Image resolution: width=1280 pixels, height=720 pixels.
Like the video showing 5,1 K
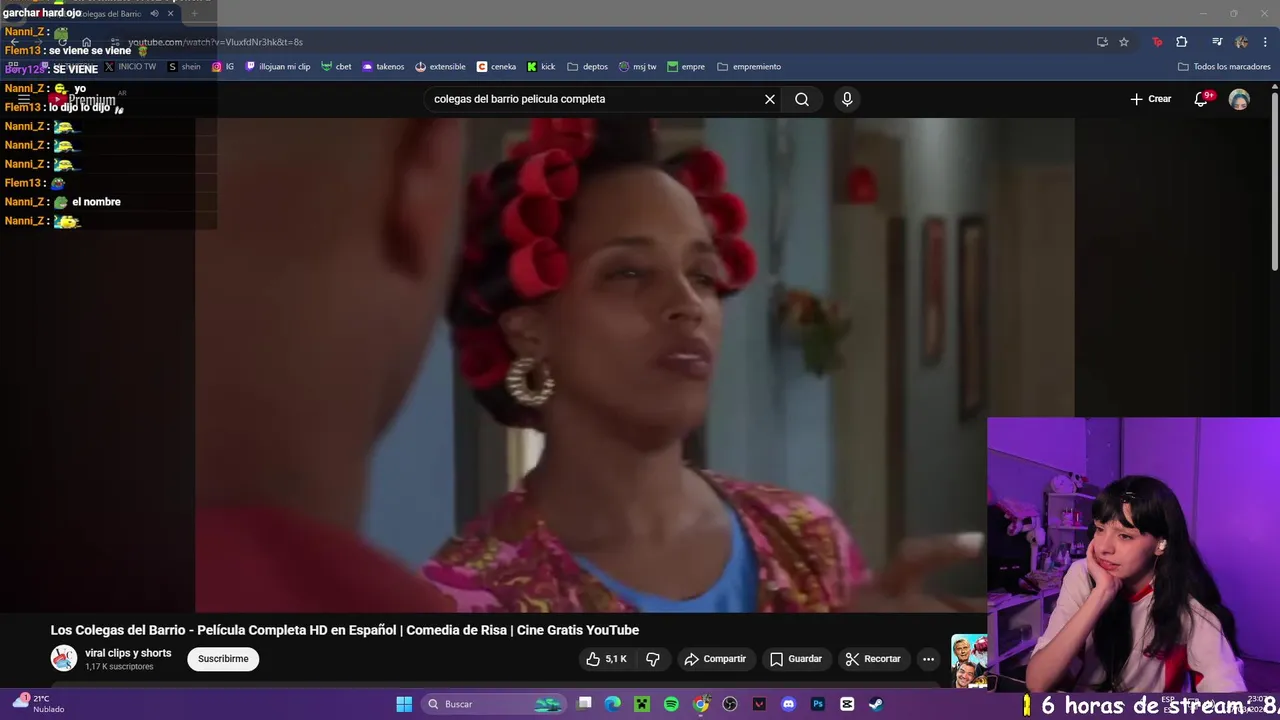coord(606,659)
